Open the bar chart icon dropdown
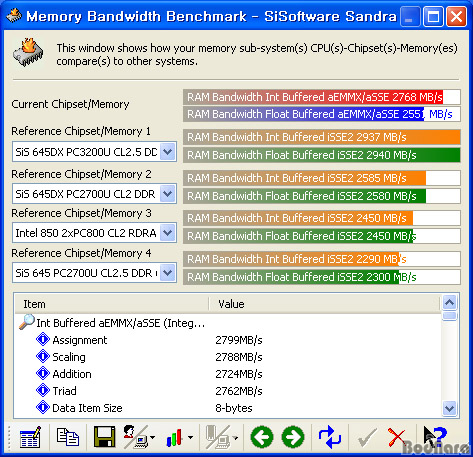Screen dimensions: 473x457 pos(190,437)
